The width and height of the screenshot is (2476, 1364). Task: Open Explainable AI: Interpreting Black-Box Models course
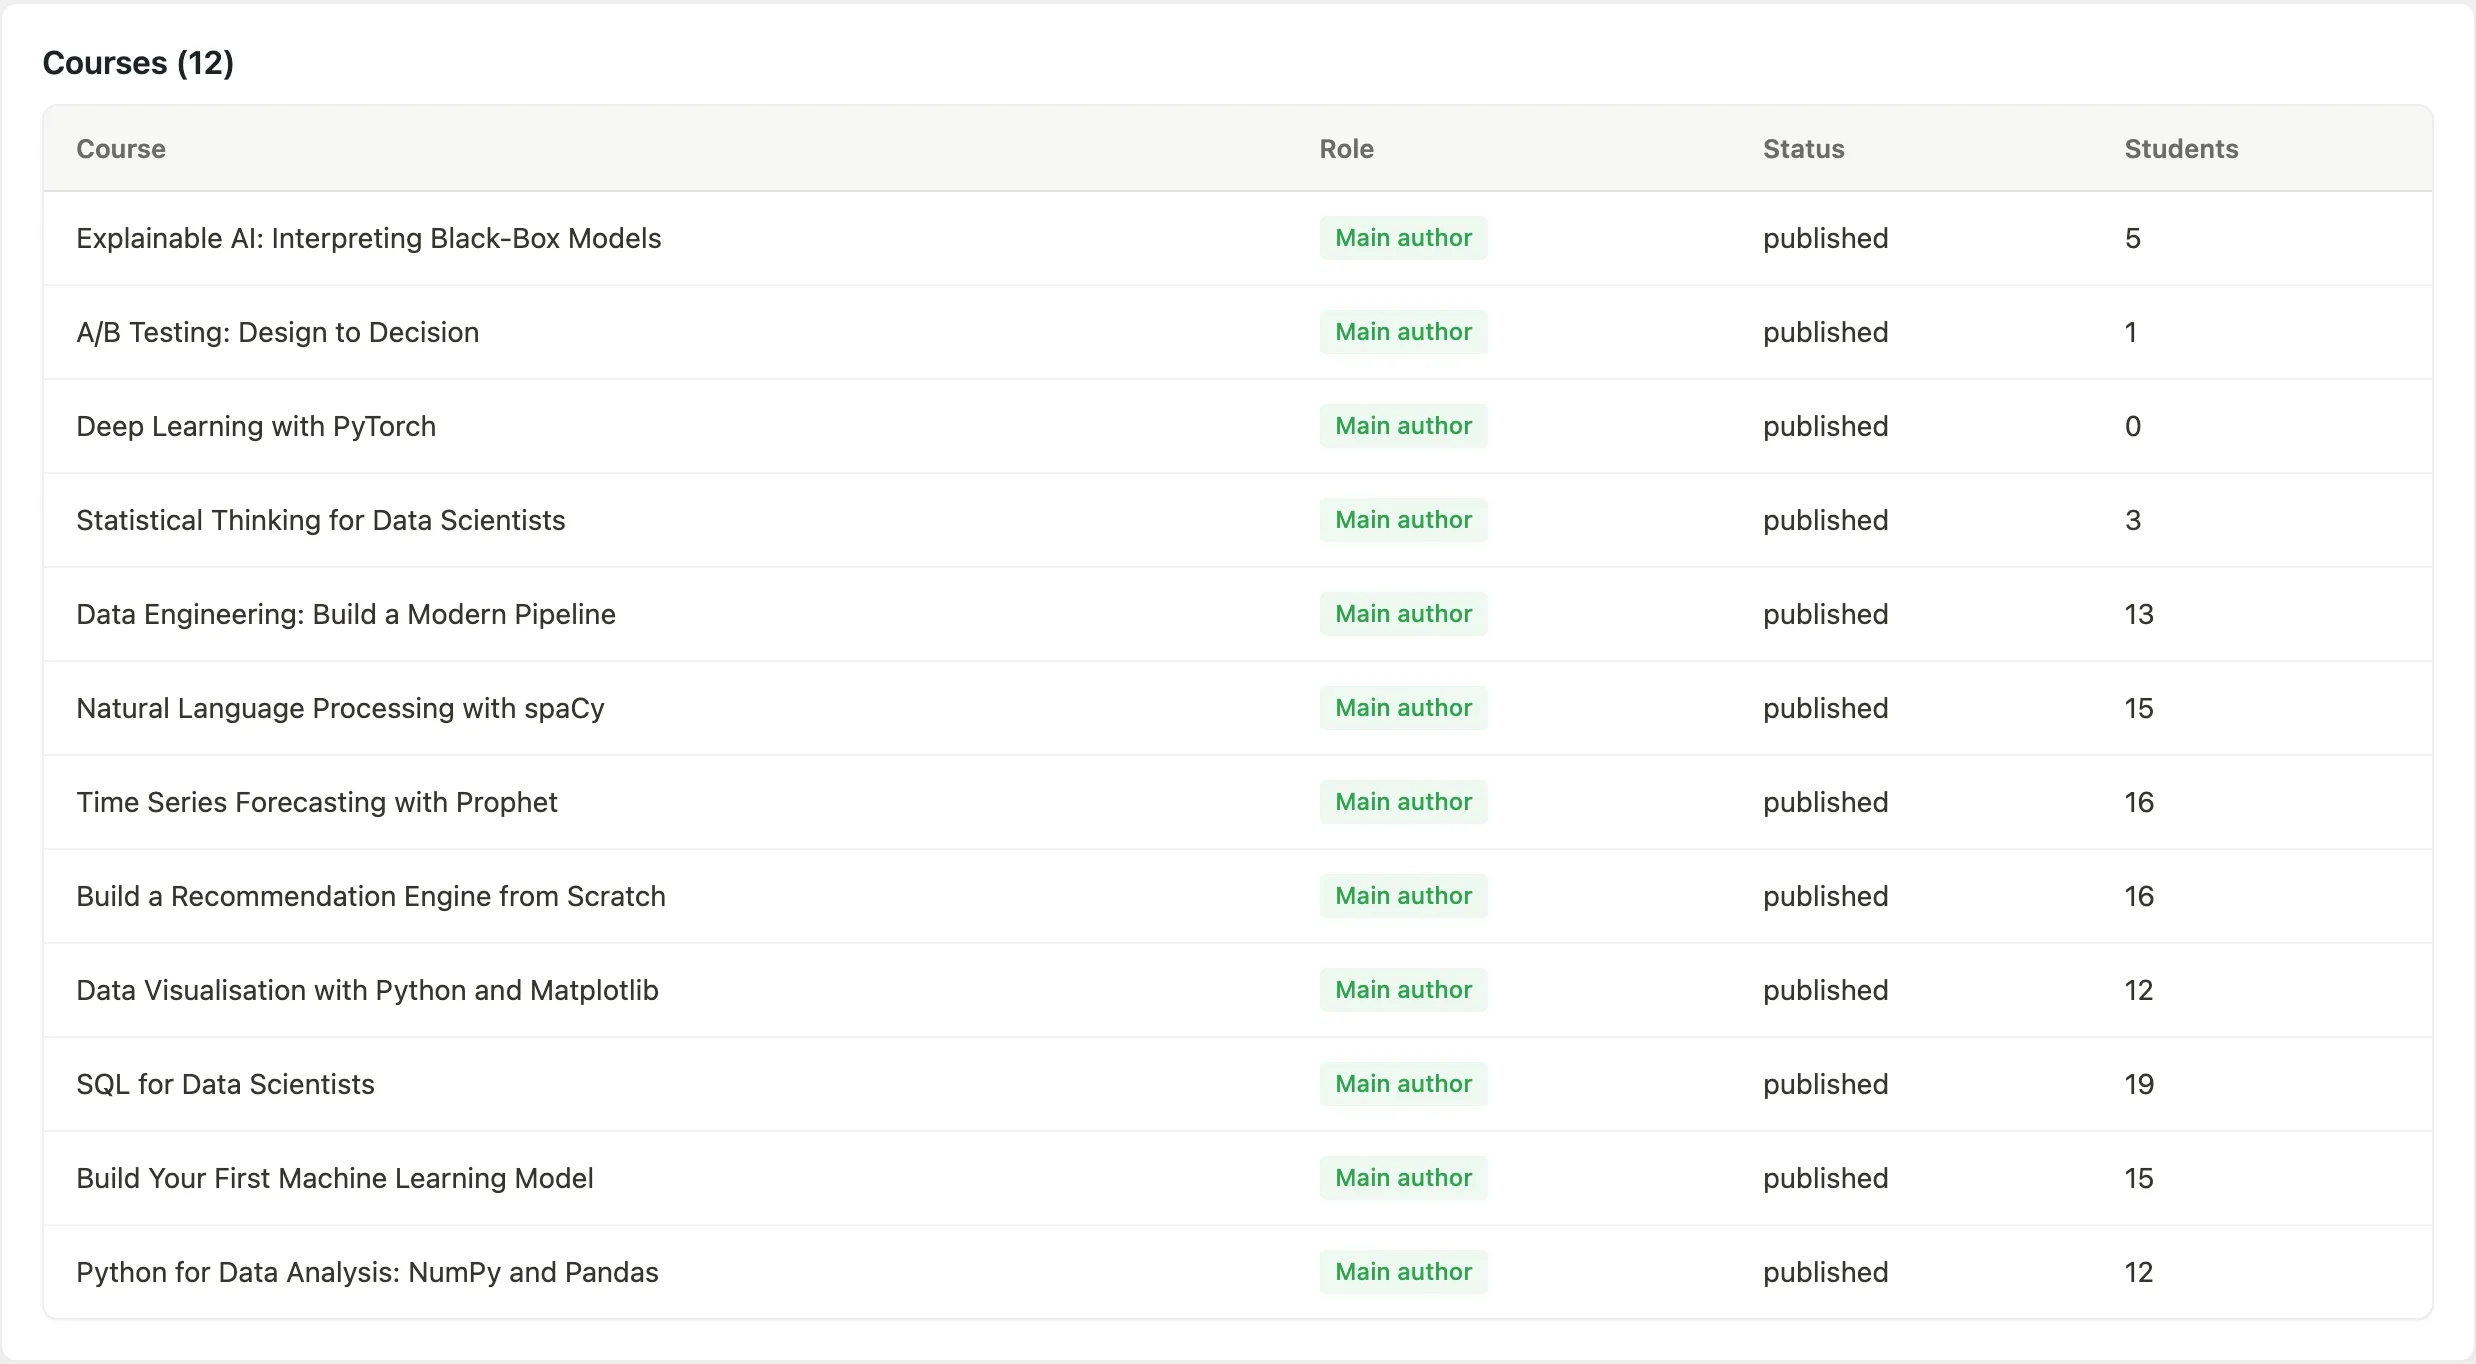[369, 238]
